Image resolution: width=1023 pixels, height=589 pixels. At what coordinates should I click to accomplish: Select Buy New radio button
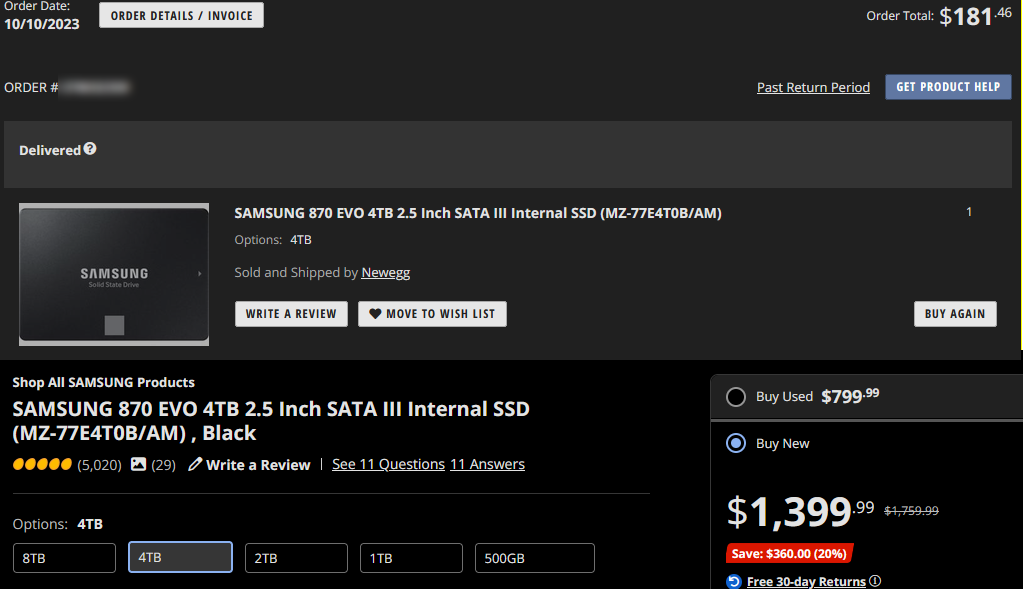[x=736, y=444]
